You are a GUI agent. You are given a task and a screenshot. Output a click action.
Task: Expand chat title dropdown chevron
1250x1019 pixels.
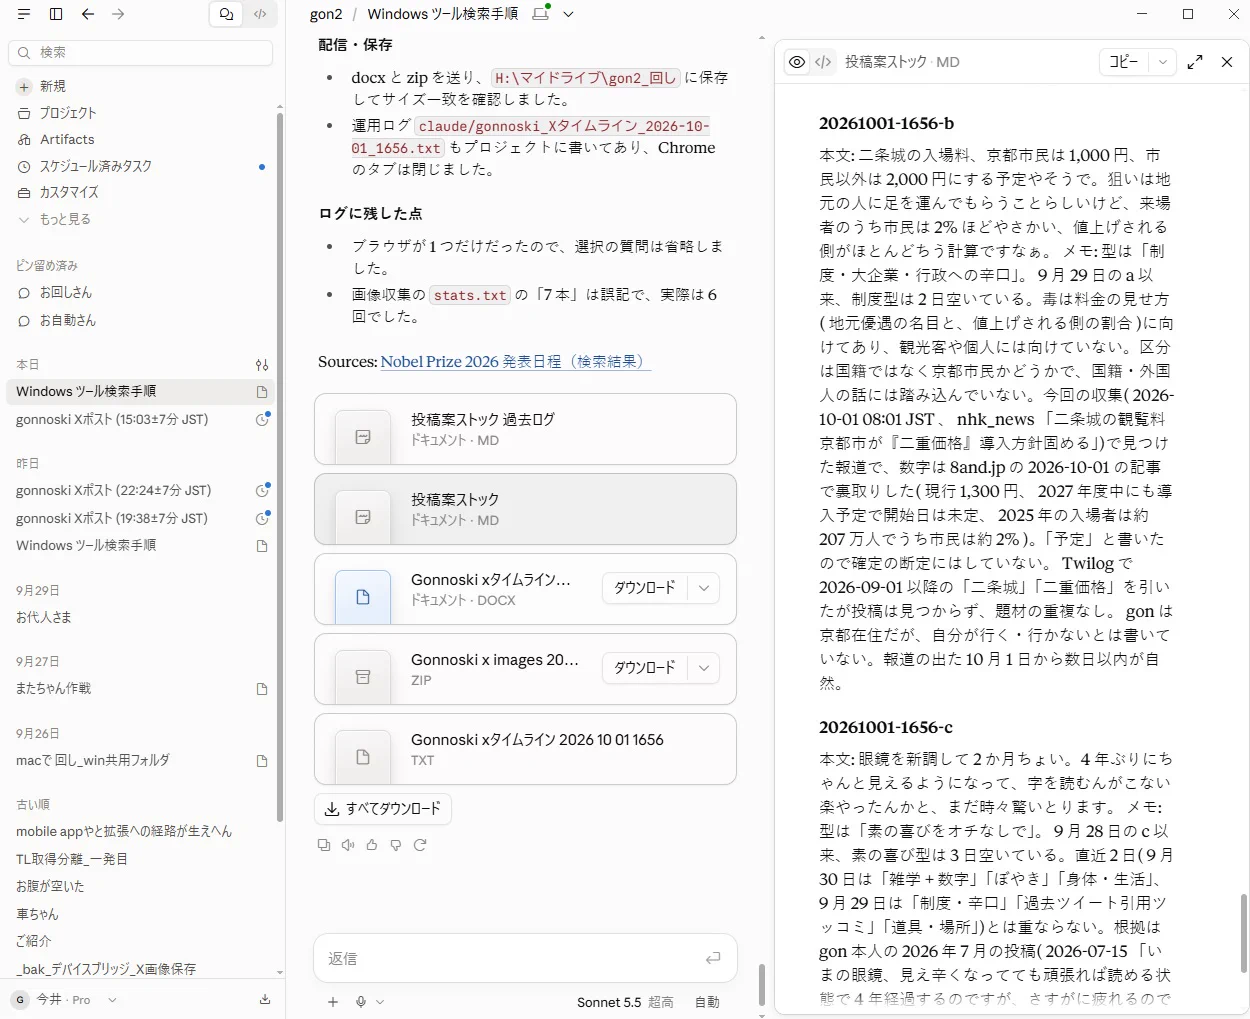(568, 14)
